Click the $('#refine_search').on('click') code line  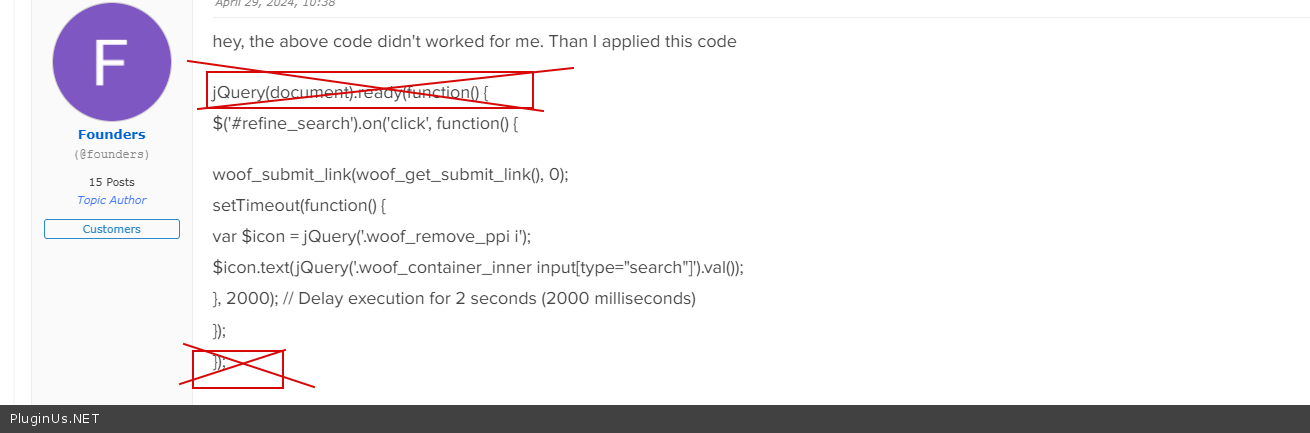[x=365, y=124]
